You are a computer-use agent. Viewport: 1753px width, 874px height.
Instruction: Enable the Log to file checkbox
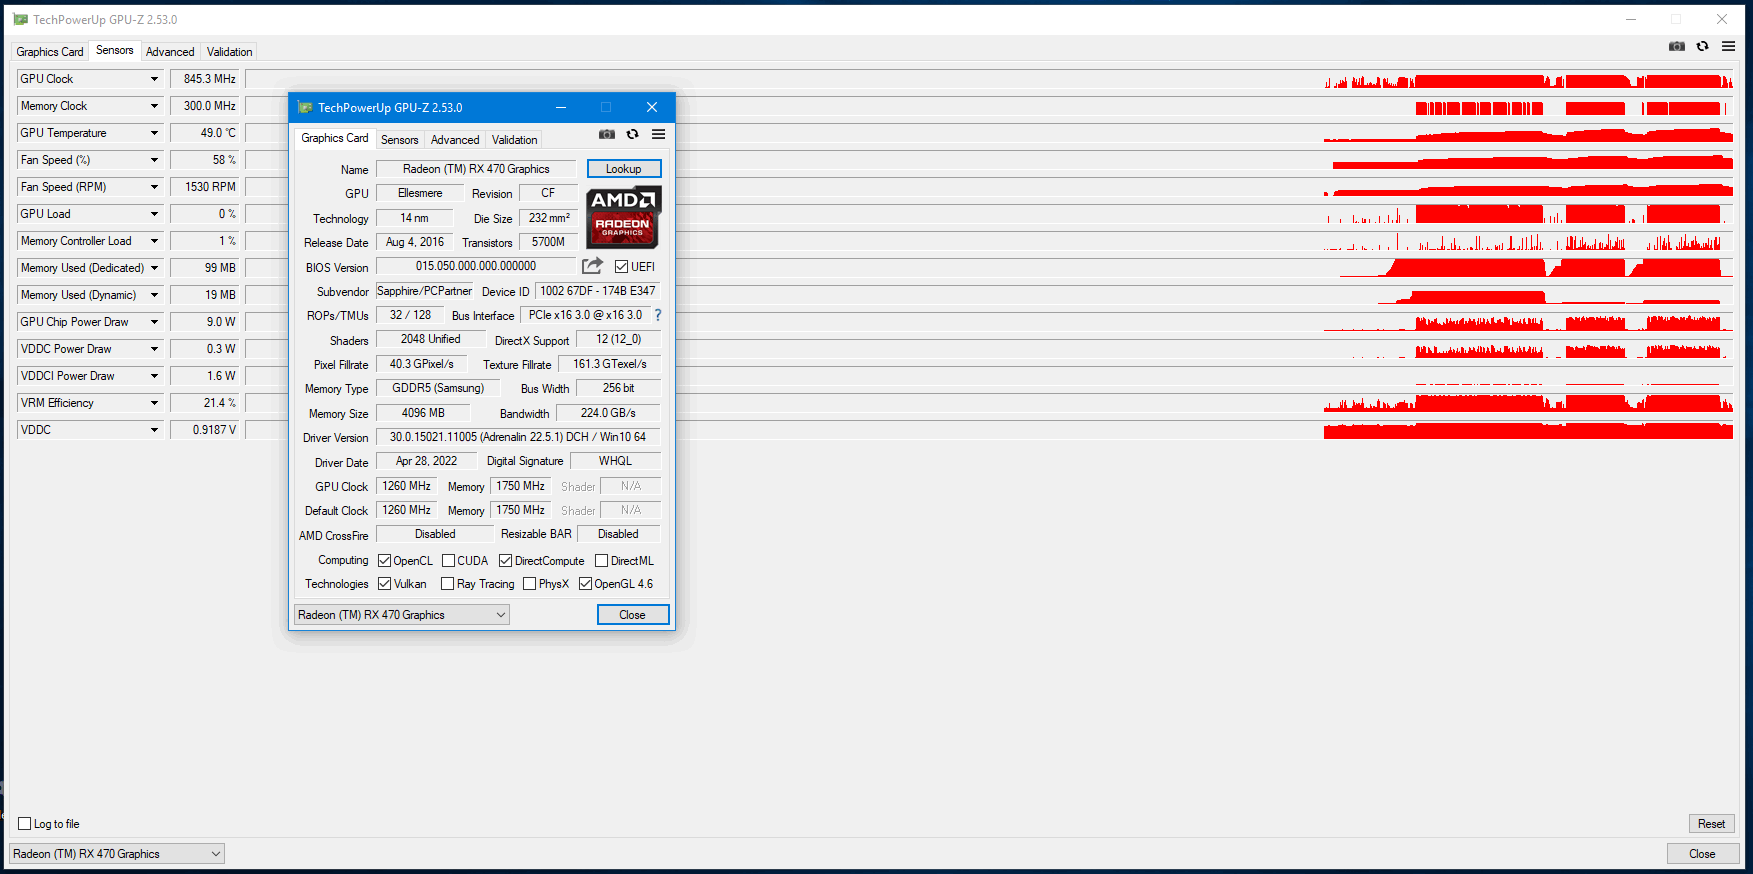(x=25, y=824)
